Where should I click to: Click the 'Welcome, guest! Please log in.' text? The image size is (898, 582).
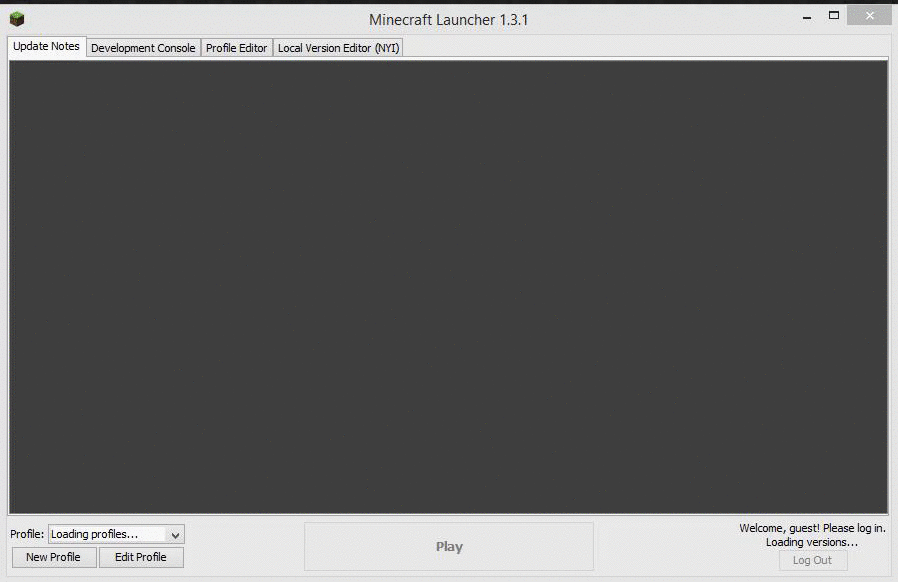coord(812,528)
